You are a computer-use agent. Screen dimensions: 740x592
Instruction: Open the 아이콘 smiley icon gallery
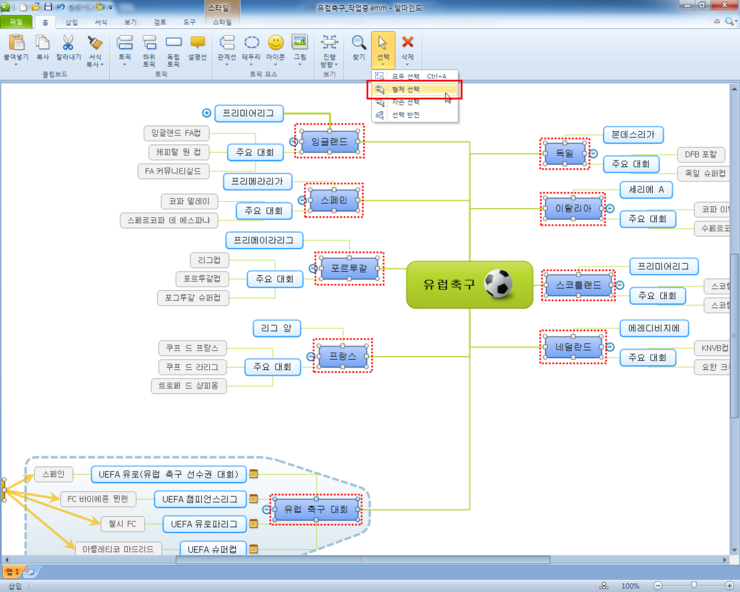click(276, 45)
